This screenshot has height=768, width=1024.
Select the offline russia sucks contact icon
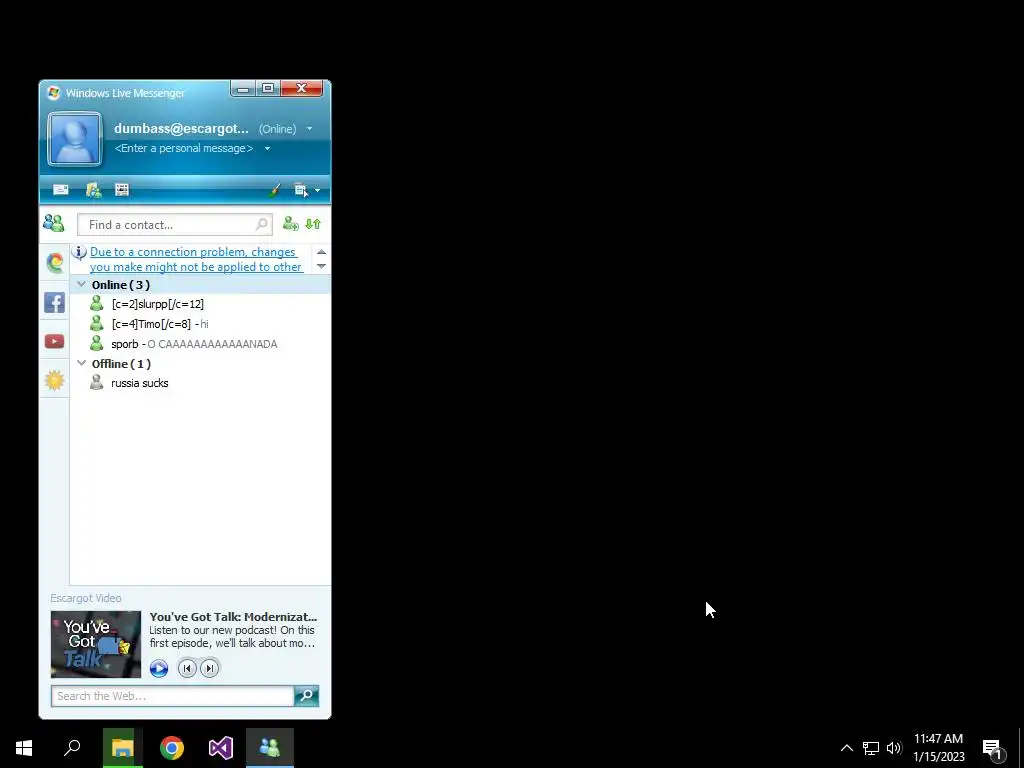pos(97,383)
